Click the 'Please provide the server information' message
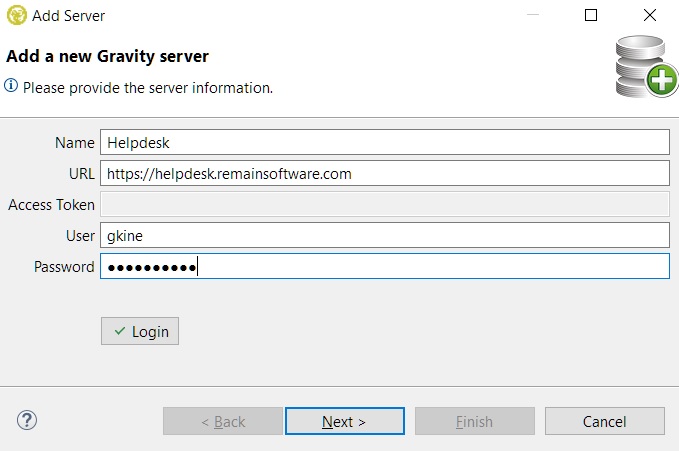Screen dimensions: 679x451 [148, 88]
